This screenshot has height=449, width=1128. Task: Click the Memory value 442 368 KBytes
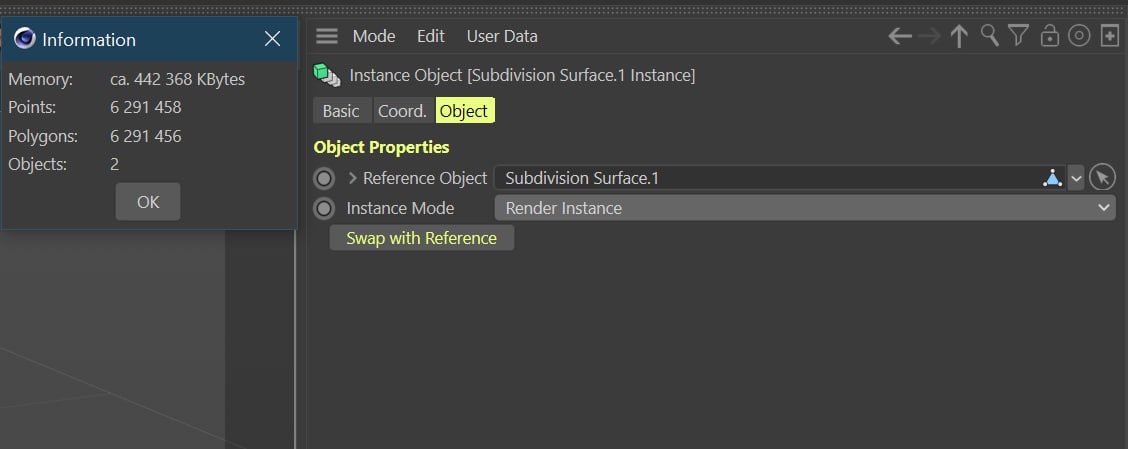(x=178, y=79)
